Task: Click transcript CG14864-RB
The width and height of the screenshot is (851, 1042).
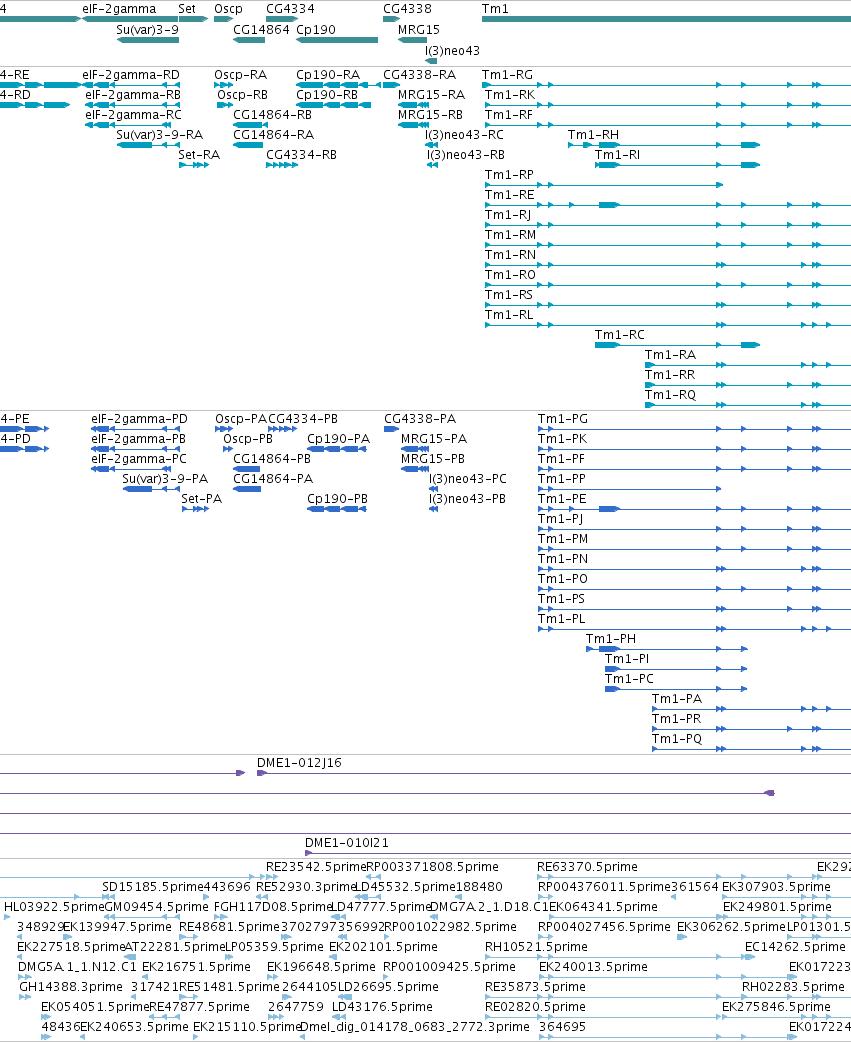Action: pos(248,125)
